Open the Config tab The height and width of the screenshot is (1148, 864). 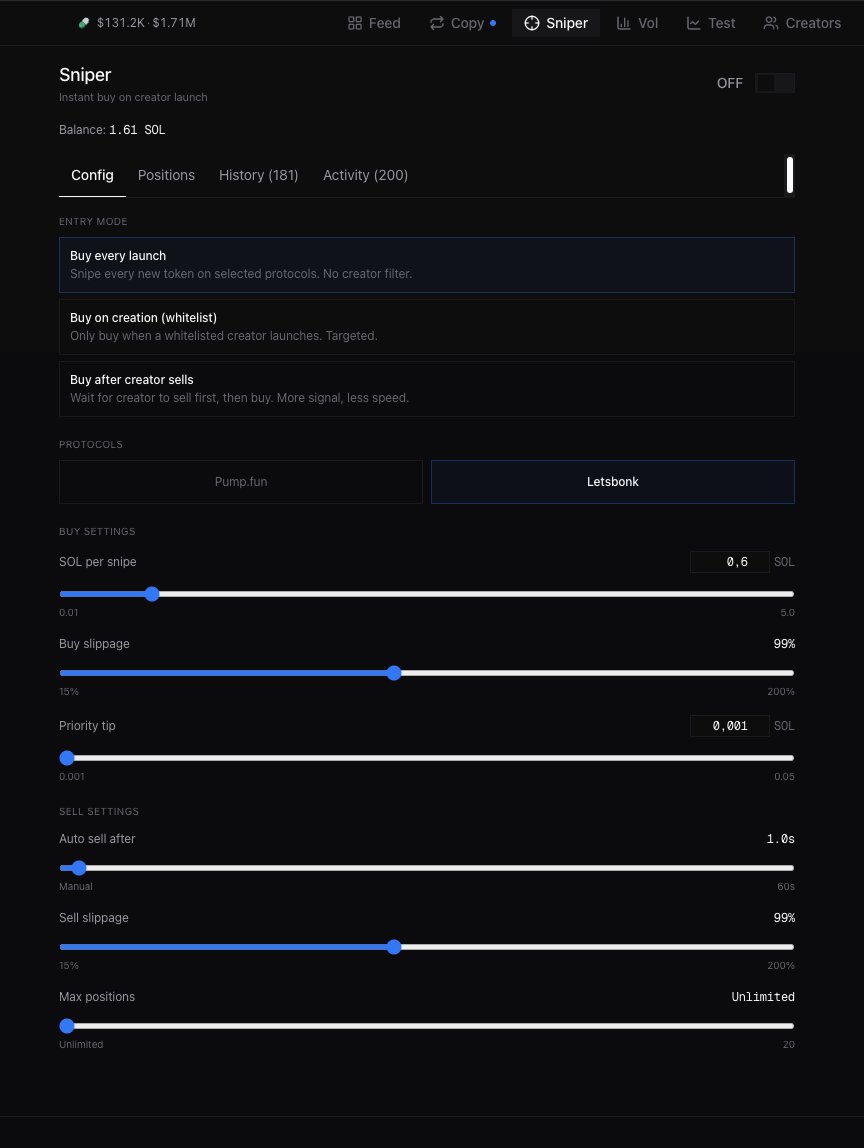(92, 175)
